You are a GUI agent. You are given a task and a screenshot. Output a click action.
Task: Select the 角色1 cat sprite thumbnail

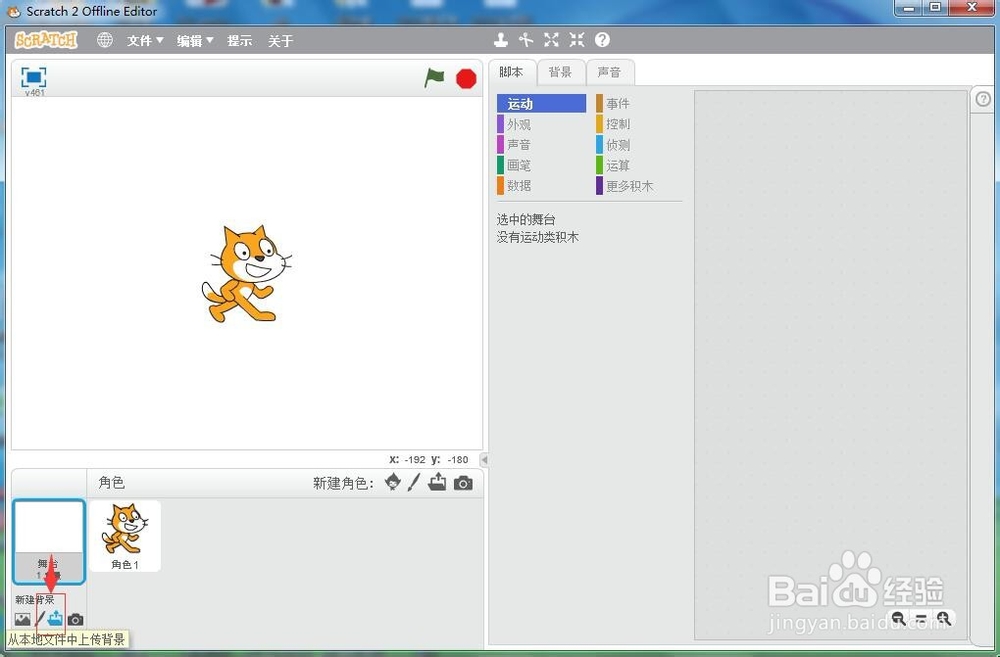click(x=125, y=536)
